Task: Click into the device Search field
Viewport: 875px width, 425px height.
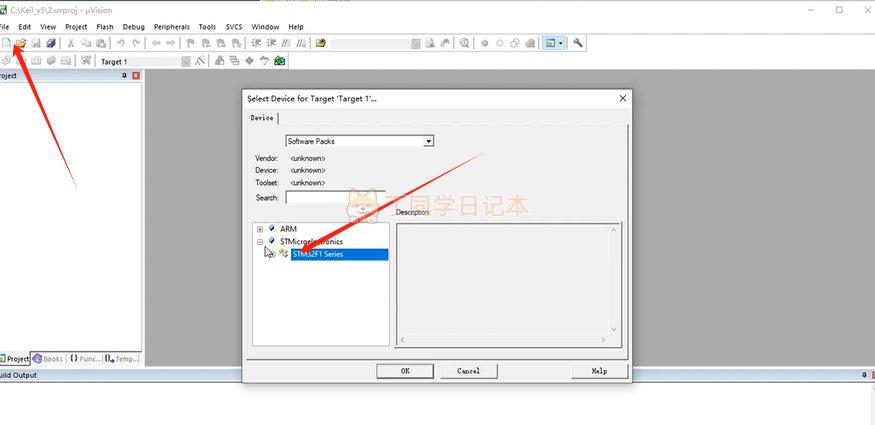Action: [335, 198]
